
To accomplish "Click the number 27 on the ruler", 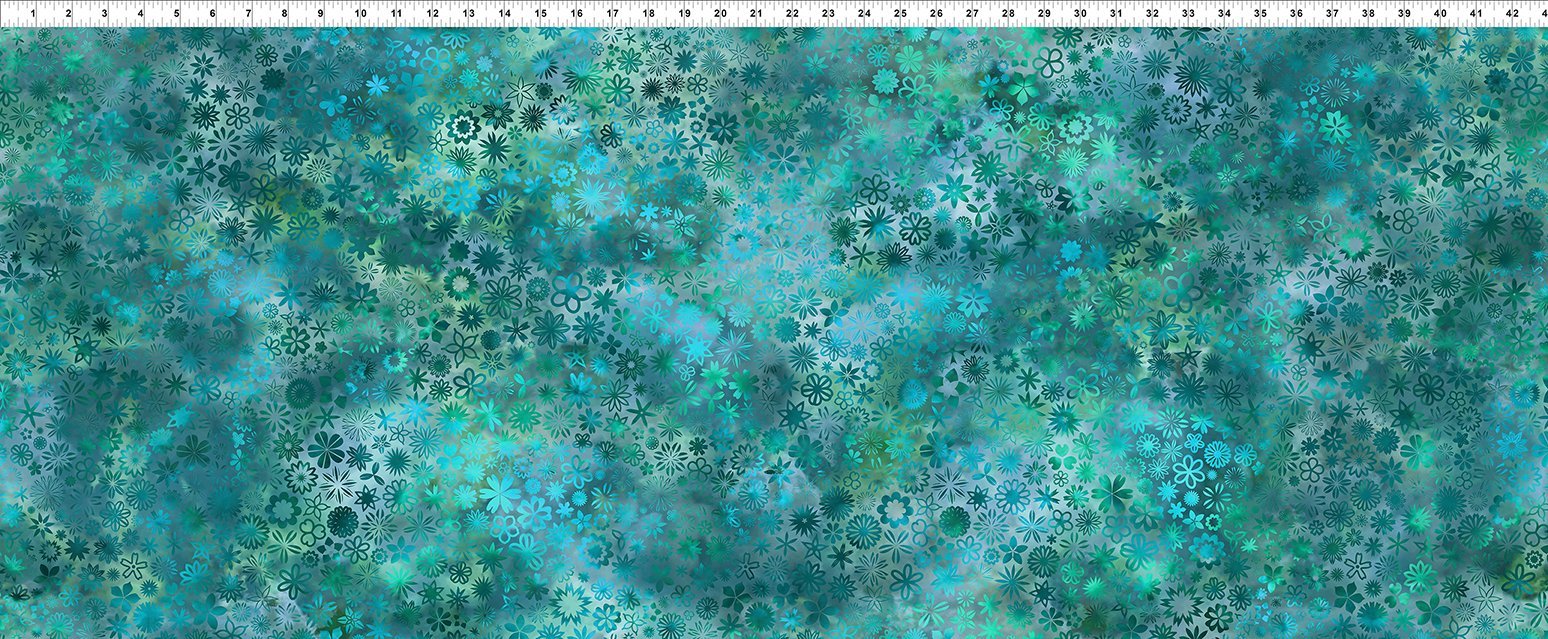I will coord(972,14).
